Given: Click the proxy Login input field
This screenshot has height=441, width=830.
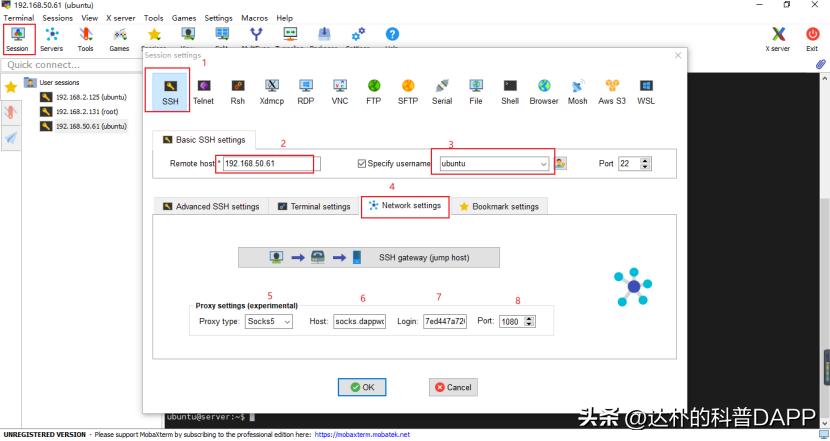Looking at the screenshot, I should (x=445, y=321).
